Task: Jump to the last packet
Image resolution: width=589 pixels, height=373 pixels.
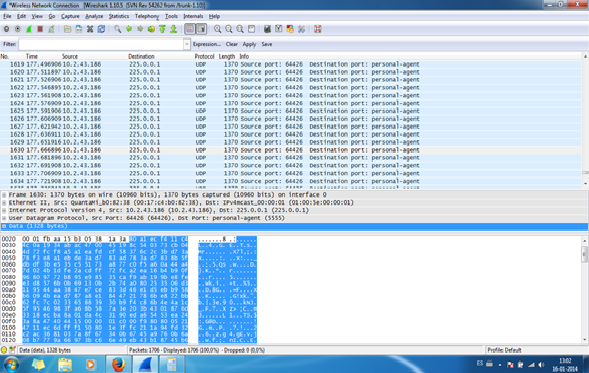Action: [x=174, y=29]
